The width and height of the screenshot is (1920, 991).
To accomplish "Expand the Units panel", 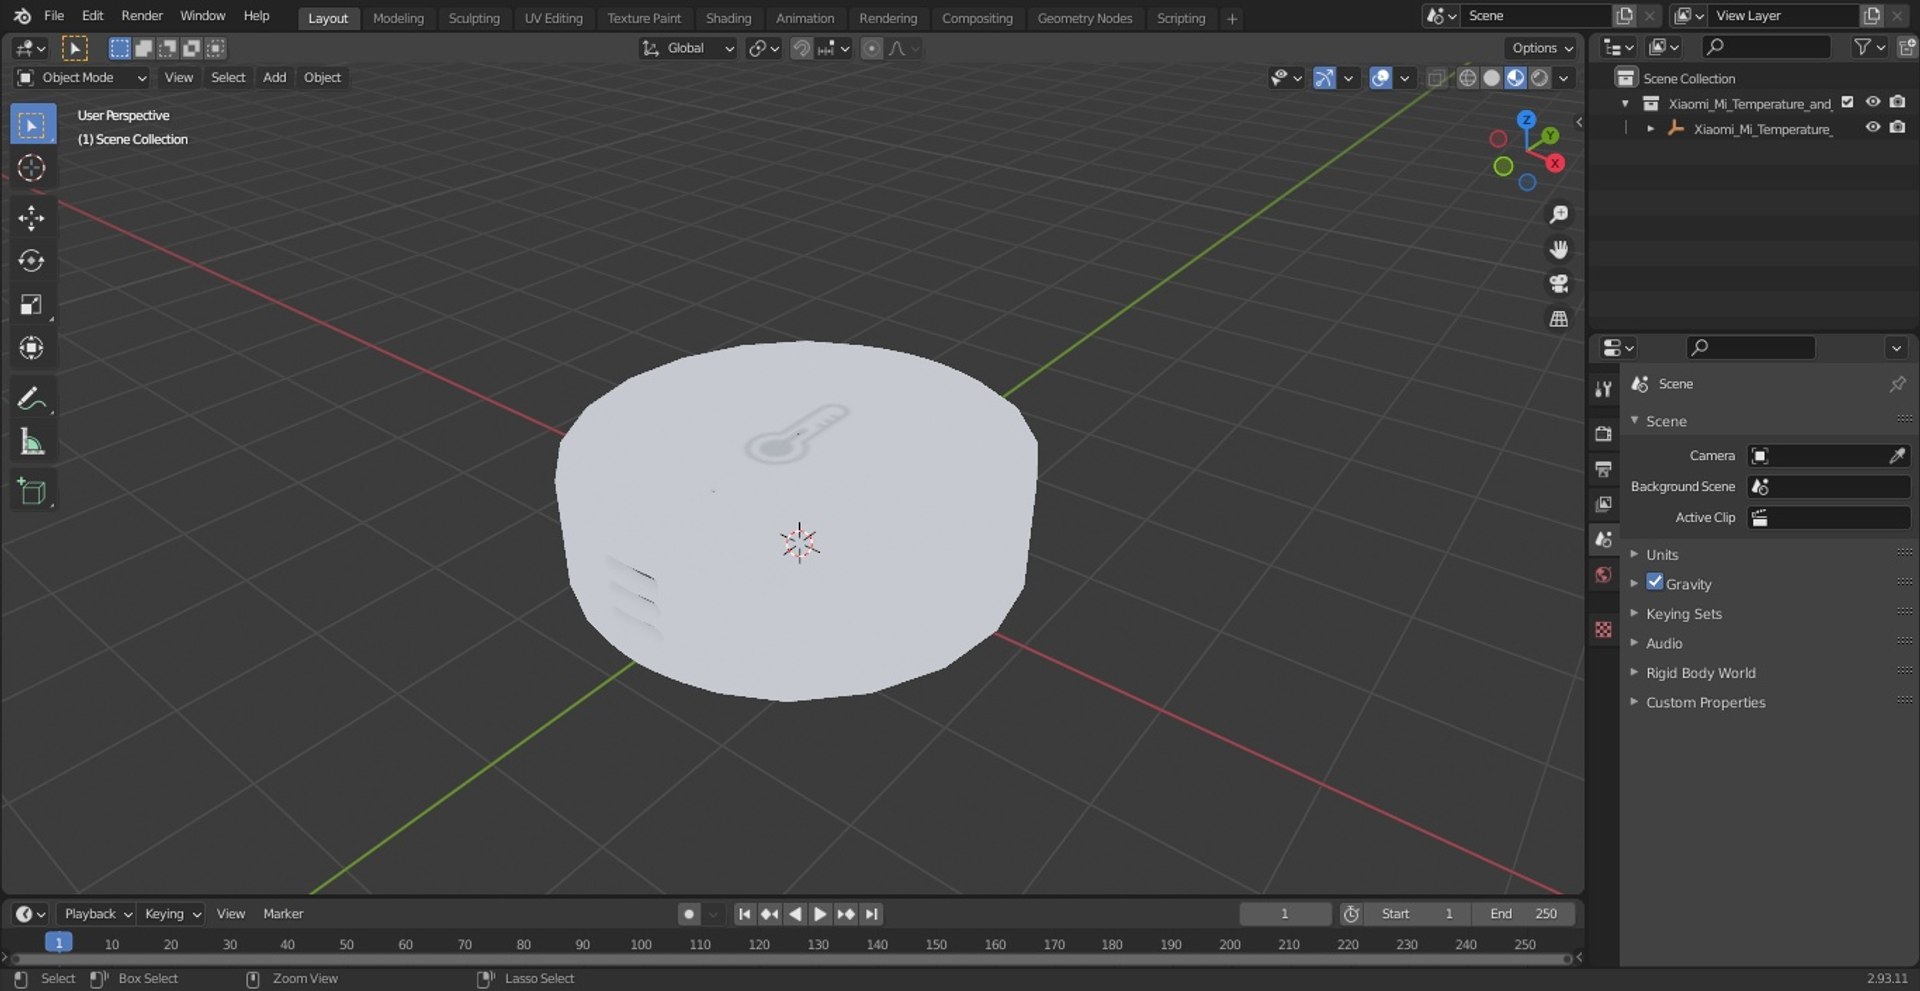I will (x=1662, y=555).
